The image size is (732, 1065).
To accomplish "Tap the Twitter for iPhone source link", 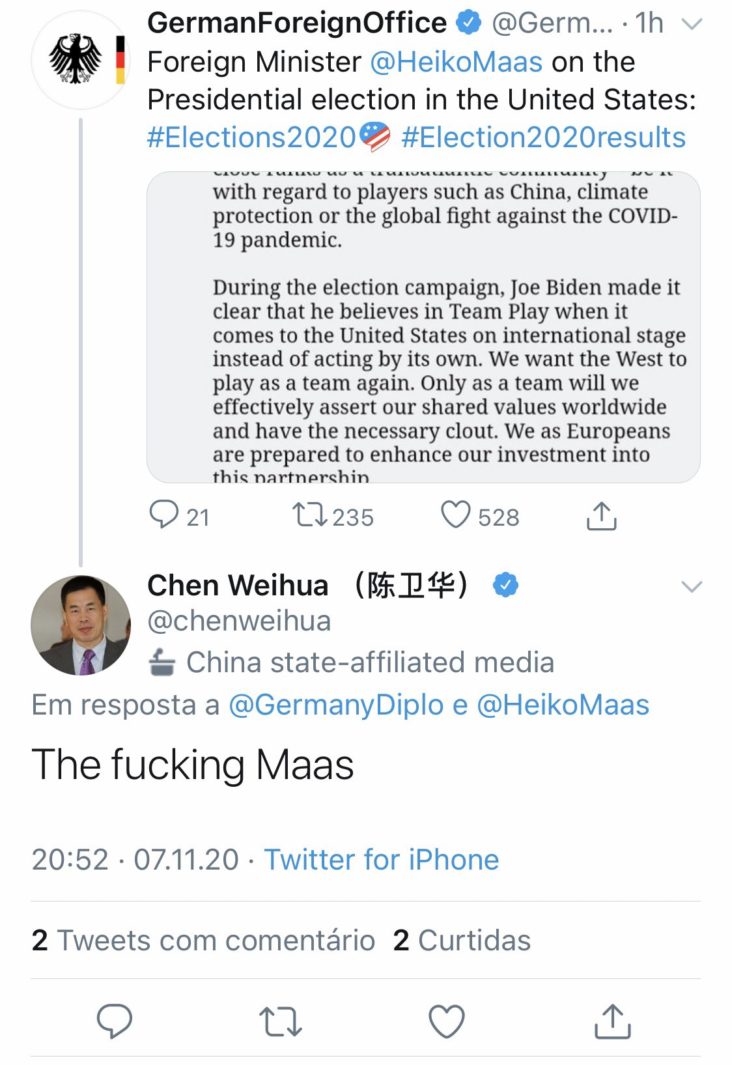I will [381, 859].
